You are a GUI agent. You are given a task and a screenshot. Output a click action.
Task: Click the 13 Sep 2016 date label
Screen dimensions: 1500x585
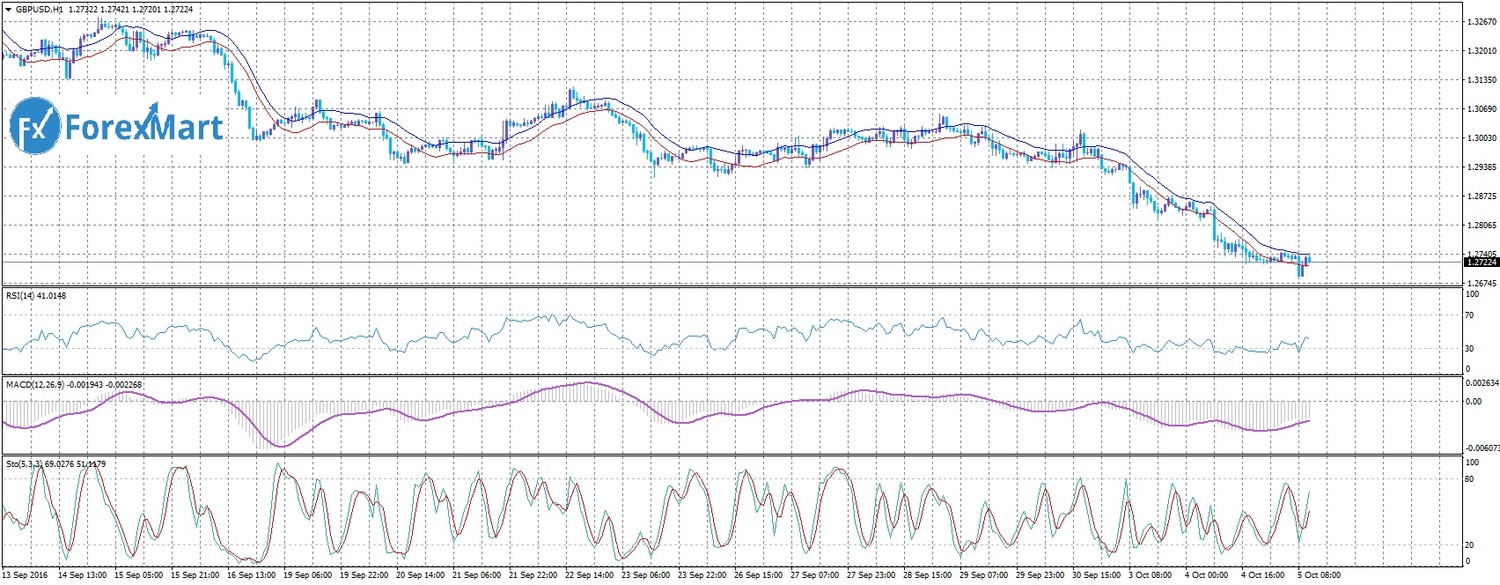point(27,577)
